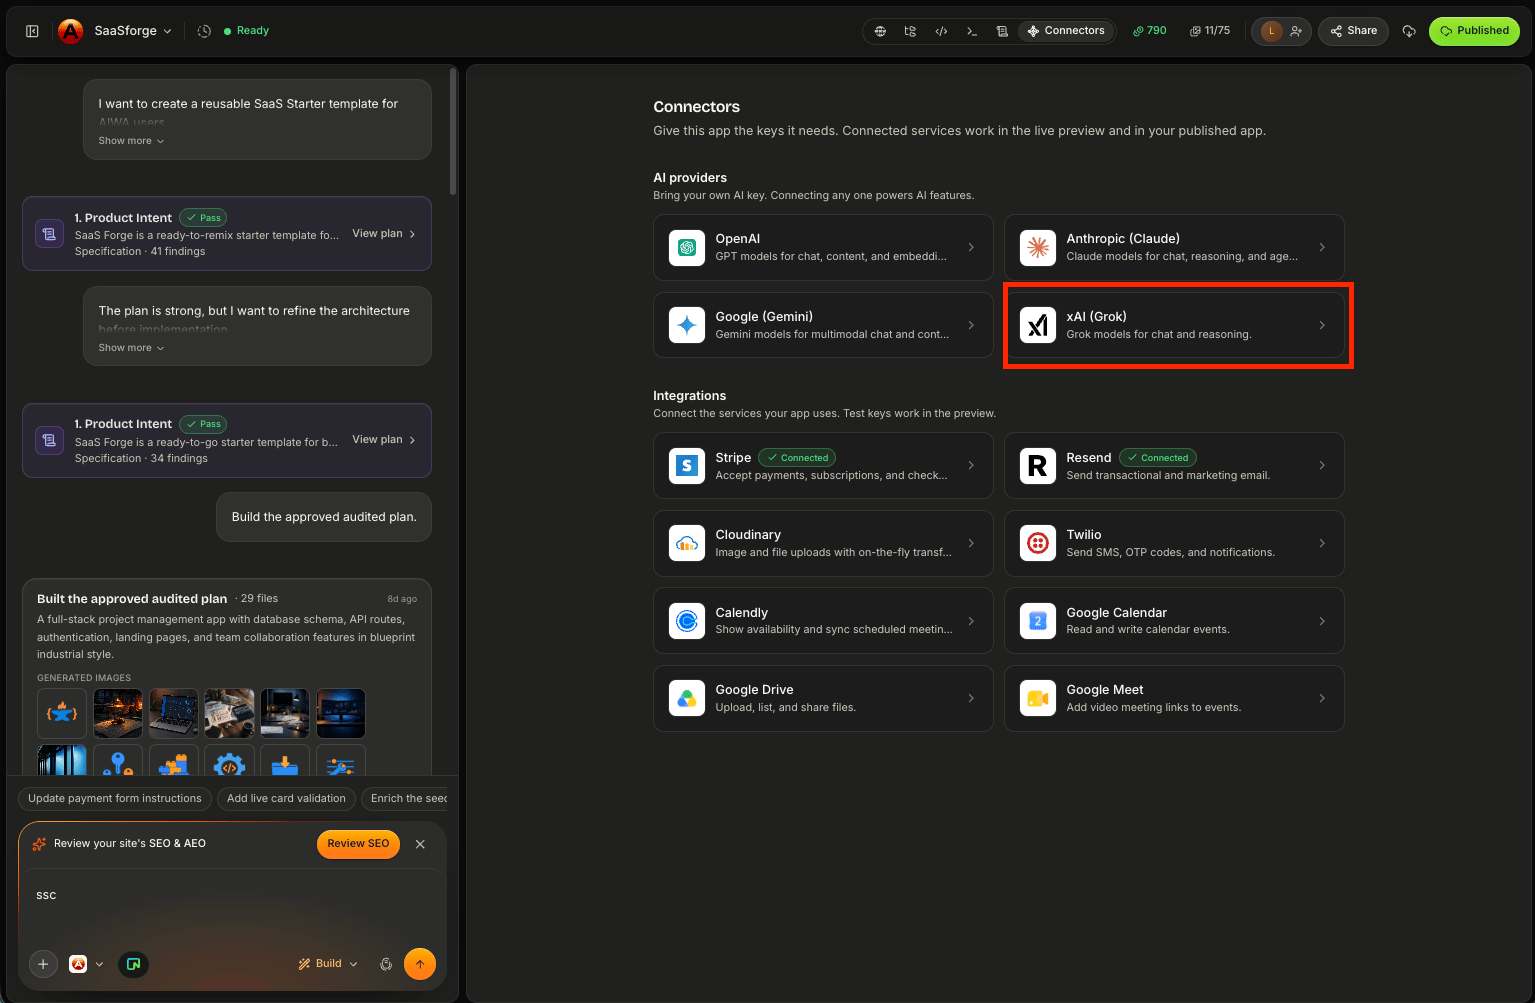The image size is (1535, 1003).
Task: Select Enrich the seed suggestion chip
Action: coord(404,798)
